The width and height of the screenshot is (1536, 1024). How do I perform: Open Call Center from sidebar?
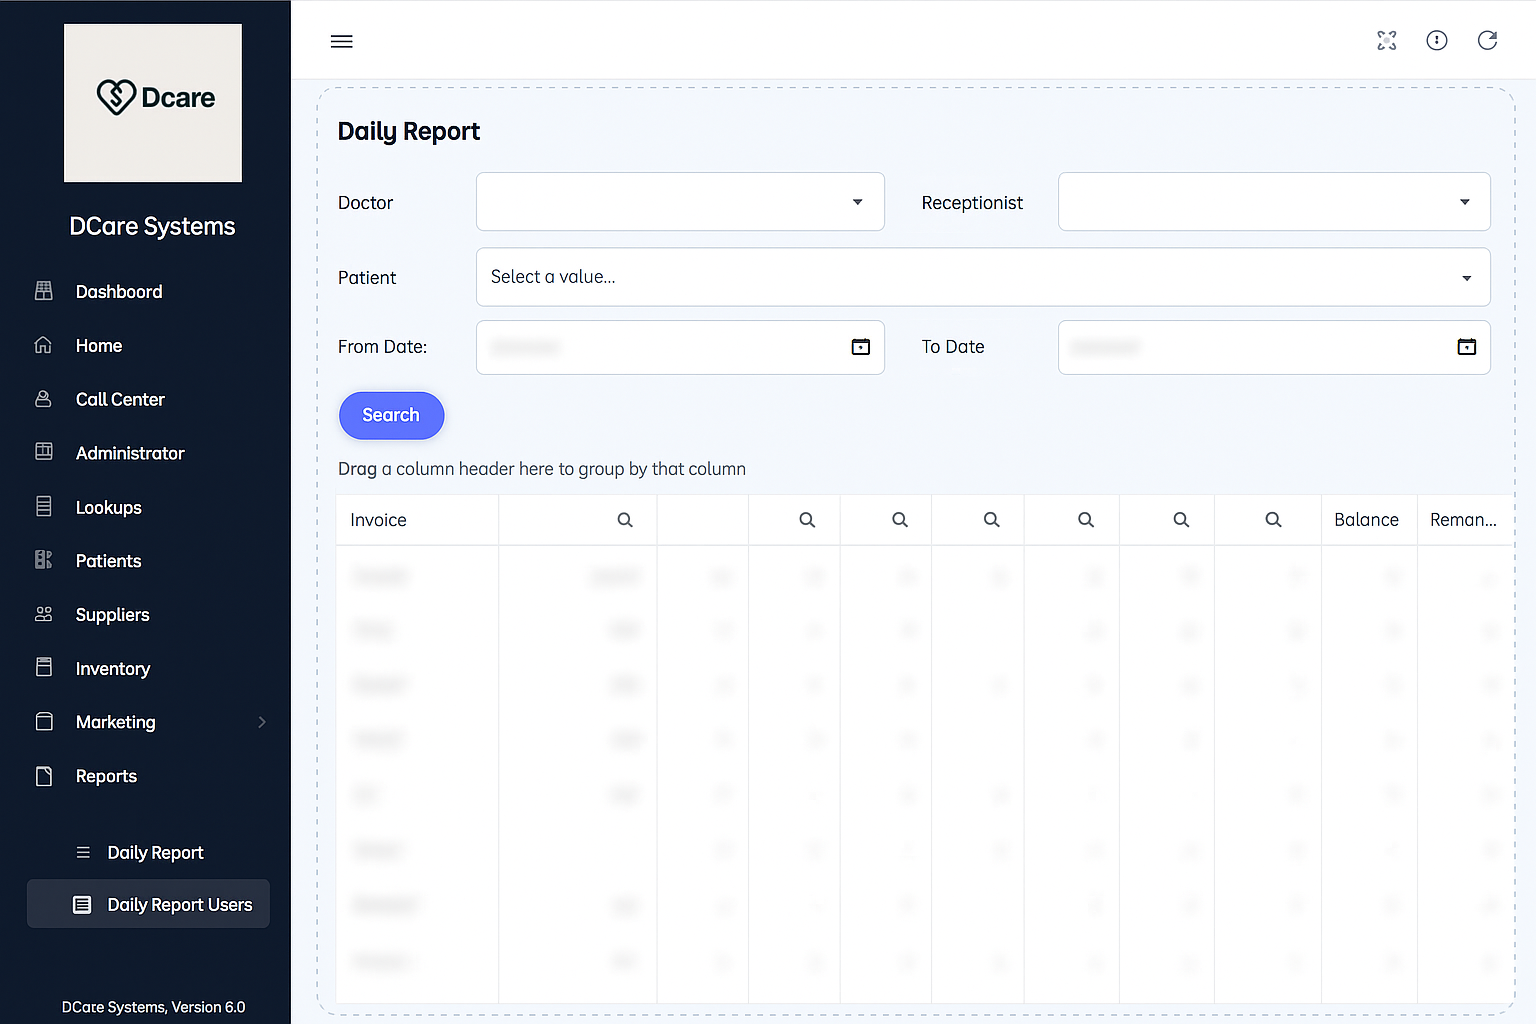coord(120,399)
